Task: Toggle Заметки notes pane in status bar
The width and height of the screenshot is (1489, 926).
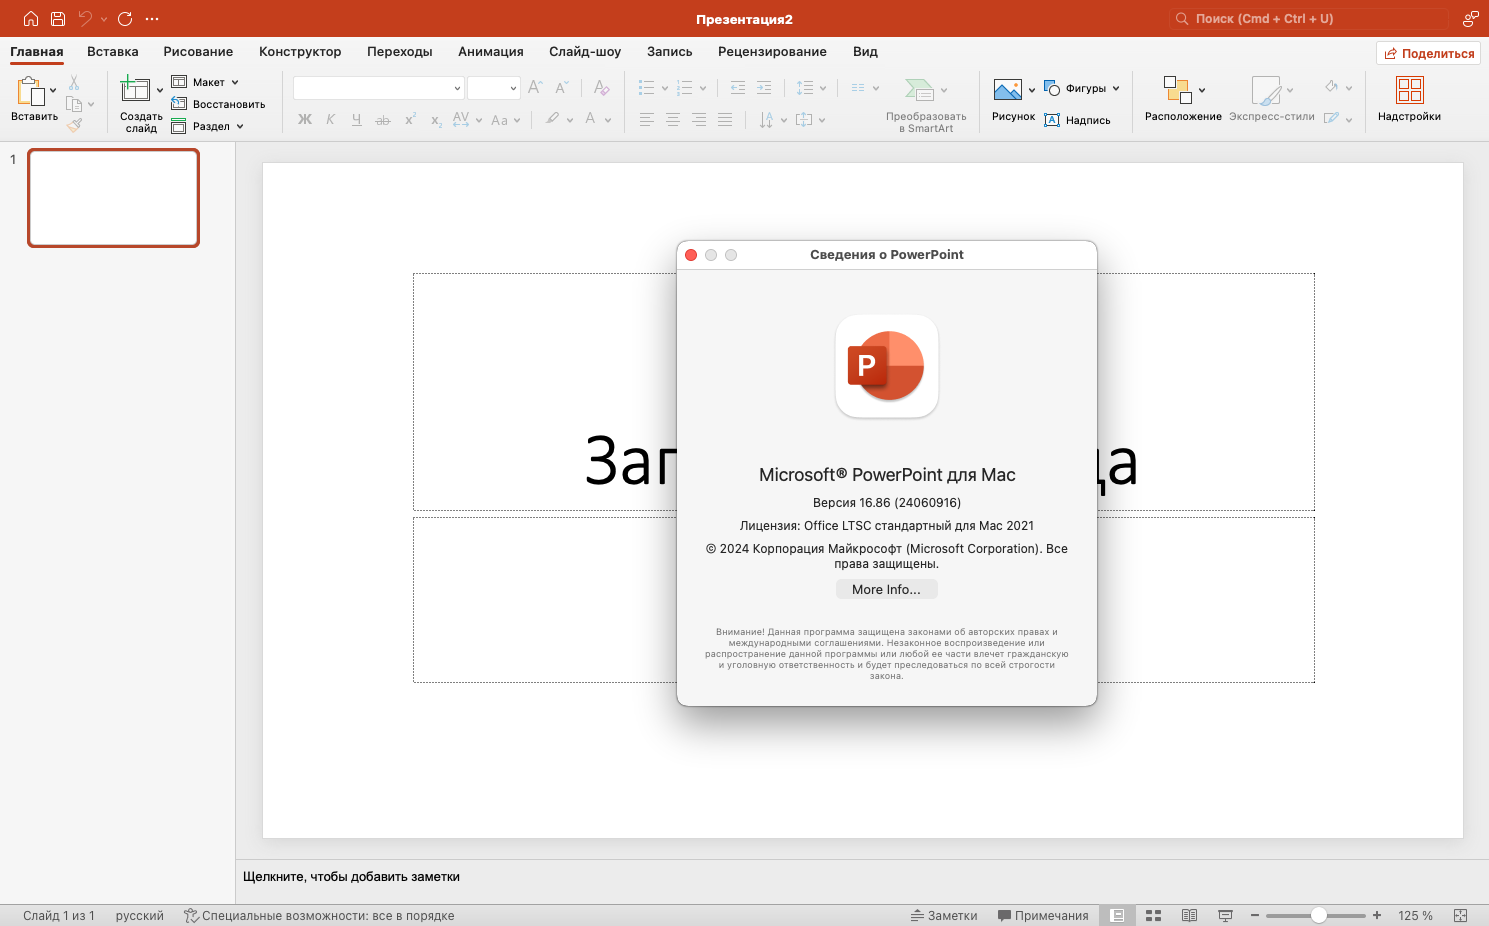Action: (x=944, y=915)
